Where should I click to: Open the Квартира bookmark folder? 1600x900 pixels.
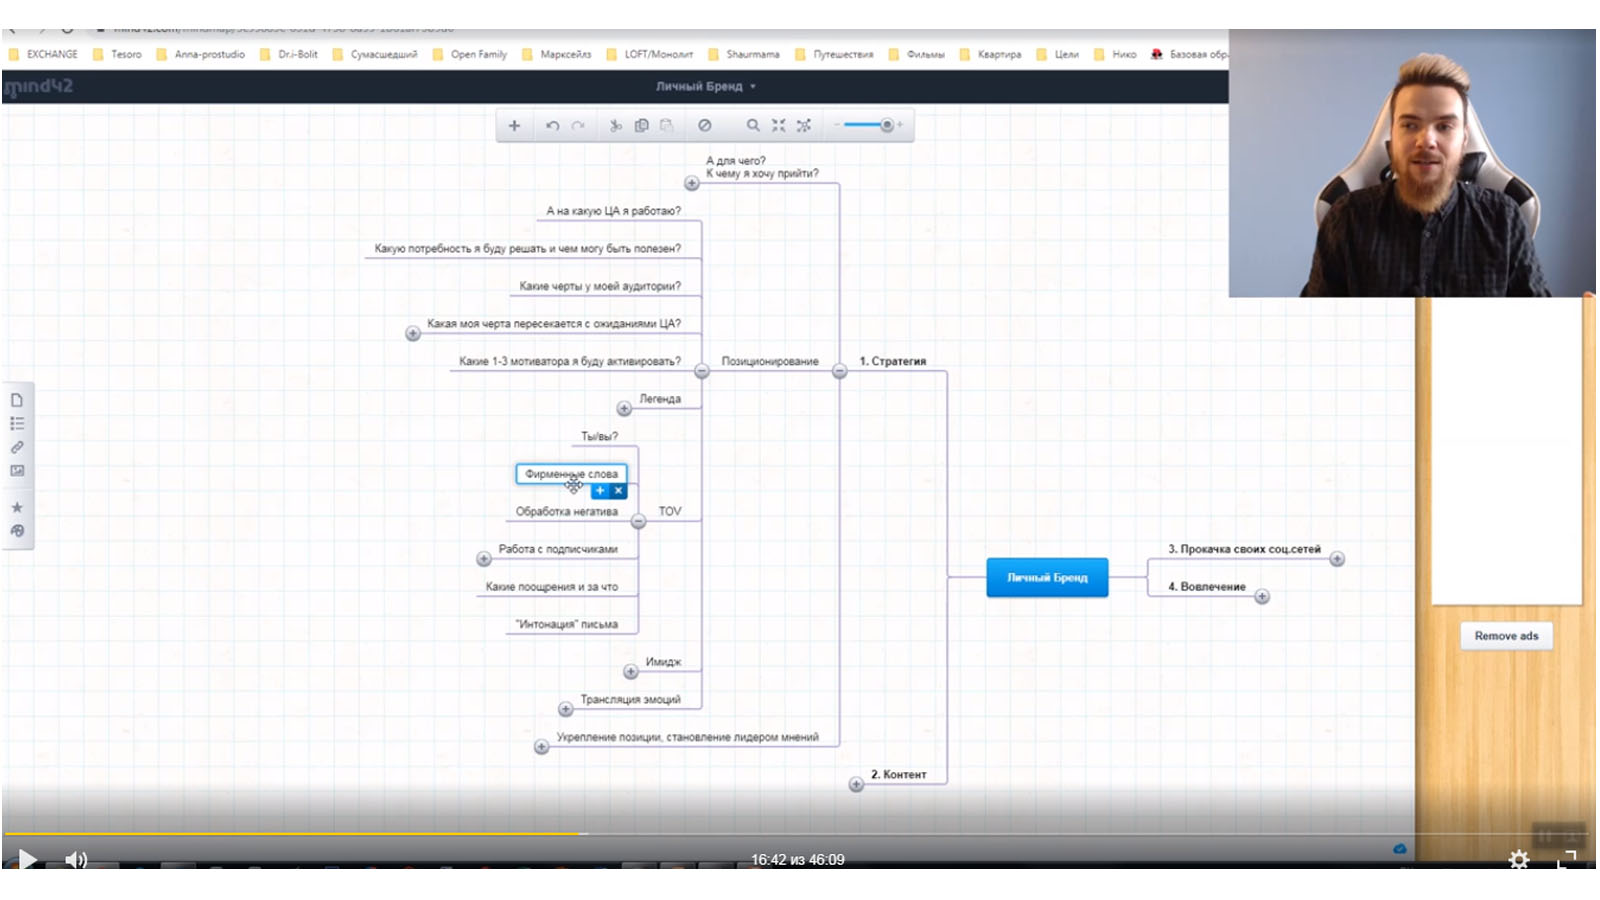(x=991, y=54)
